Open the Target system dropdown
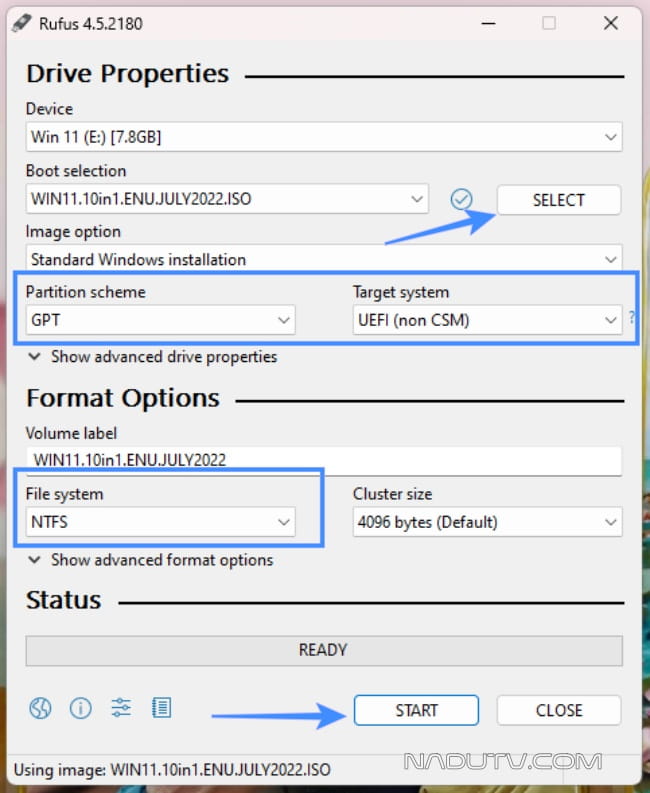Screen dimensions: 650x793 [x=487, y=320]
